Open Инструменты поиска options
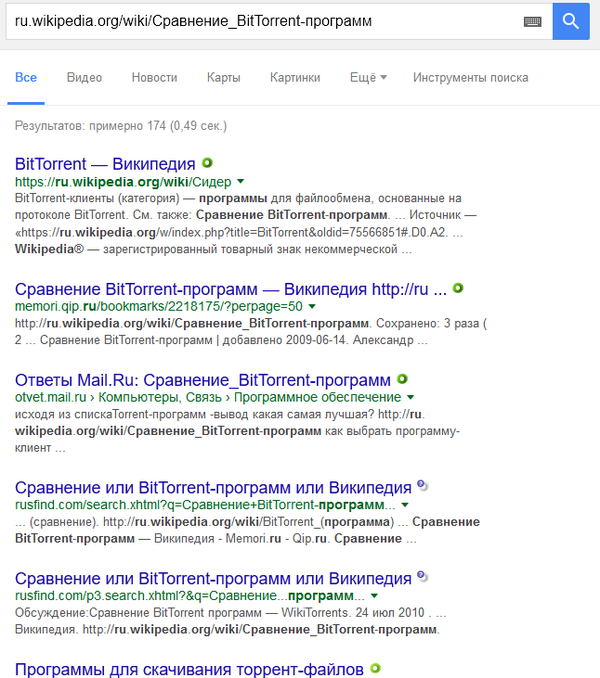This screenshot has height=678, width=600. pyautogui.click(x=470, y=77)
